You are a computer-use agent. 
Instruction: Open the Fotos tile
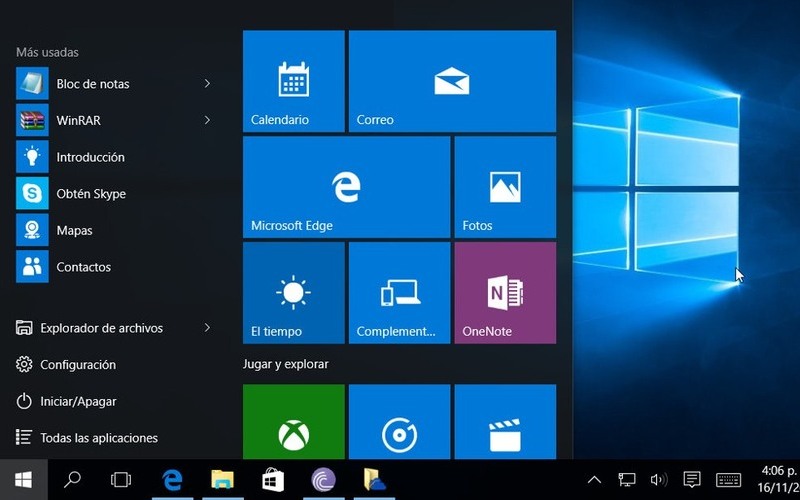tap(505, 187)
